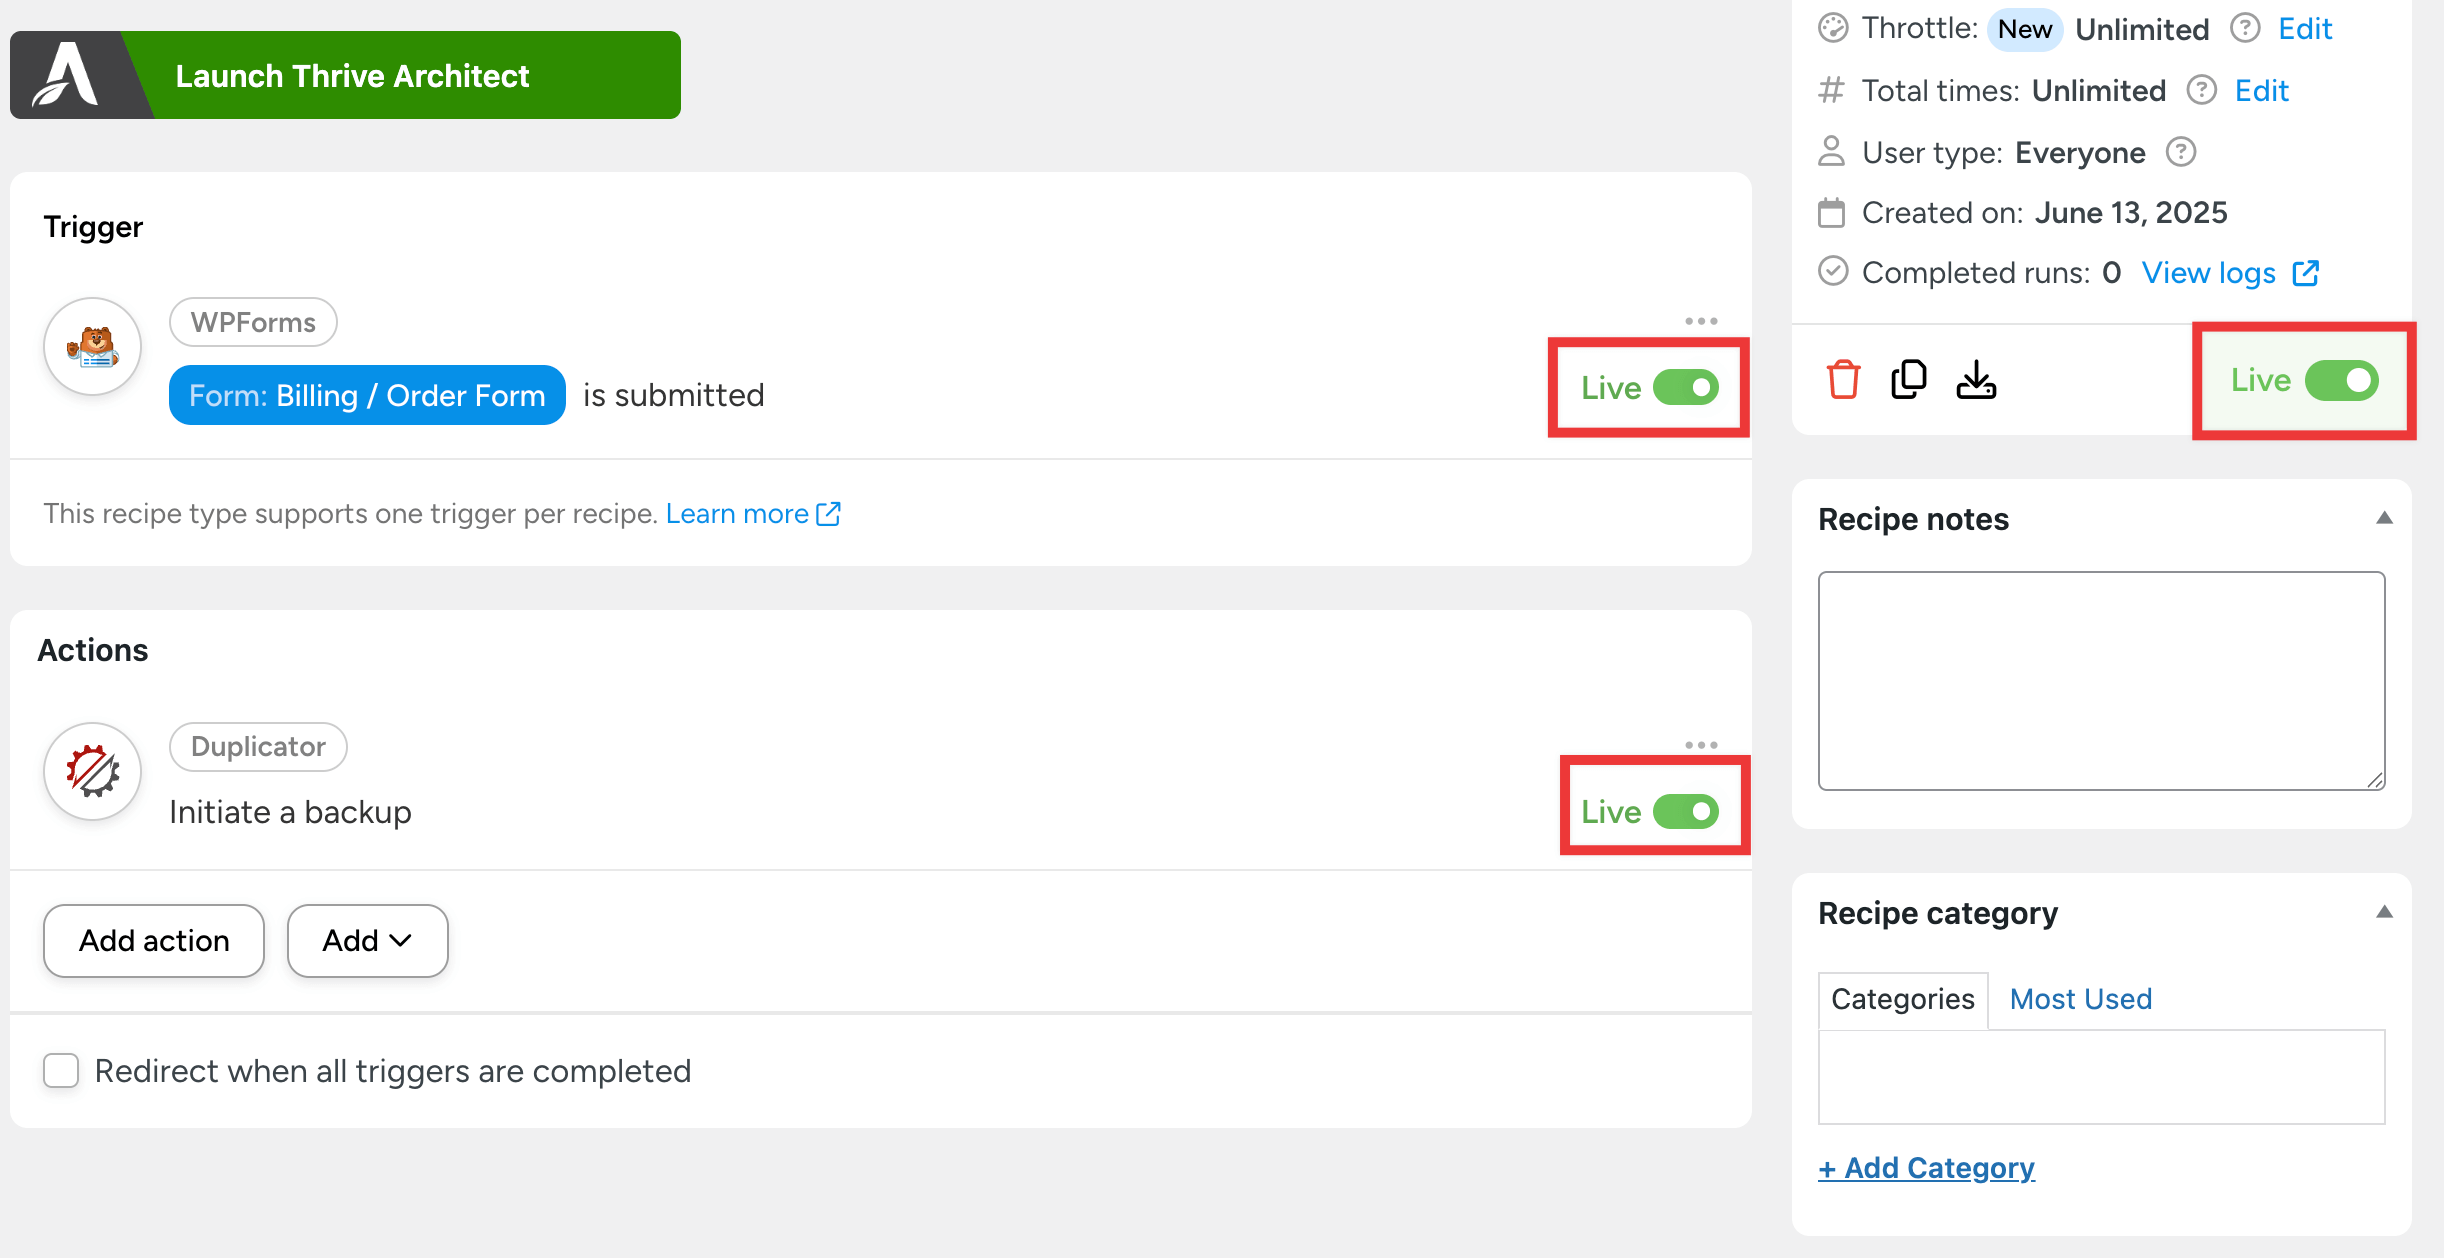Click the Total times help icon

click(x=2201, y=90)
